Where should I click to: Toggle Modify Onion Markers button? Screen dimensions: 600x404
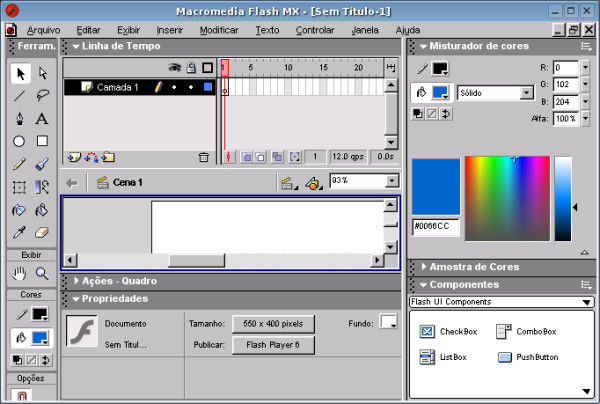click(295, 157)
